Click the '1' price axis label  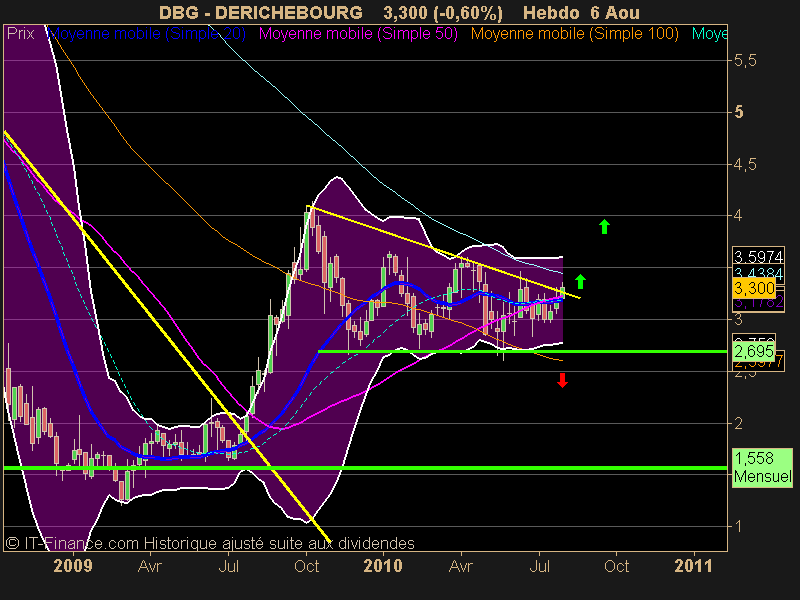[738, 526]
